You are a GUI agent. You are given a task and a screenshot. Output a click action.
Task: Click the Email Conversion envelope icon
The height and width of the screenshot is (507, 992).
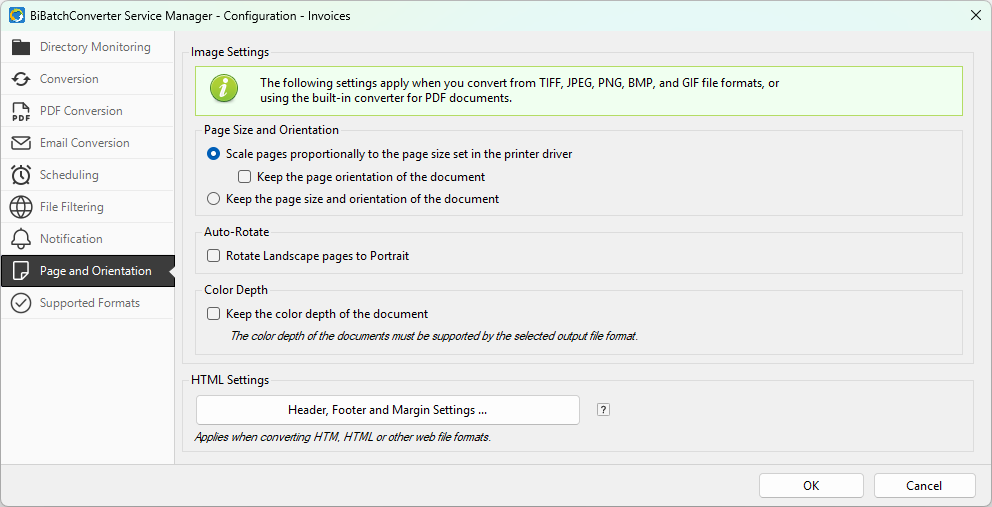[21, 143]
